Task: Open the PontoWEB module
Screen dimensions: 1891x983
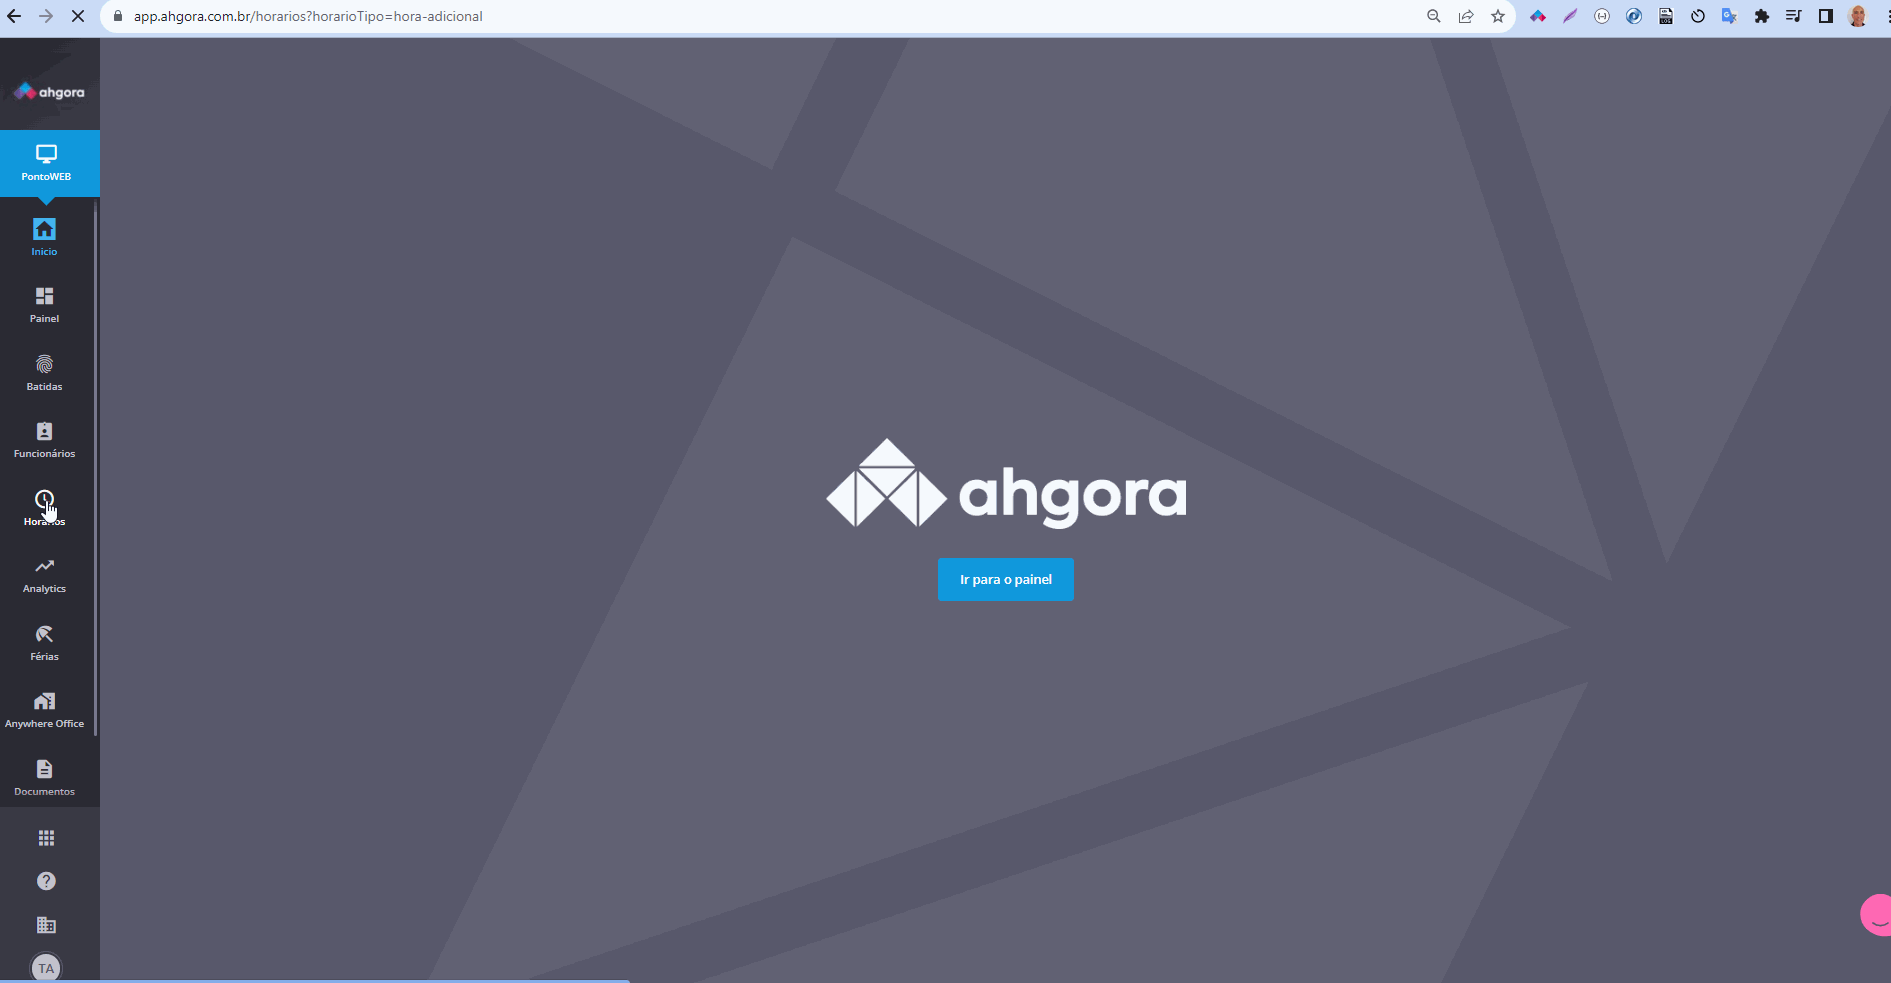Action: click(47, 163)
